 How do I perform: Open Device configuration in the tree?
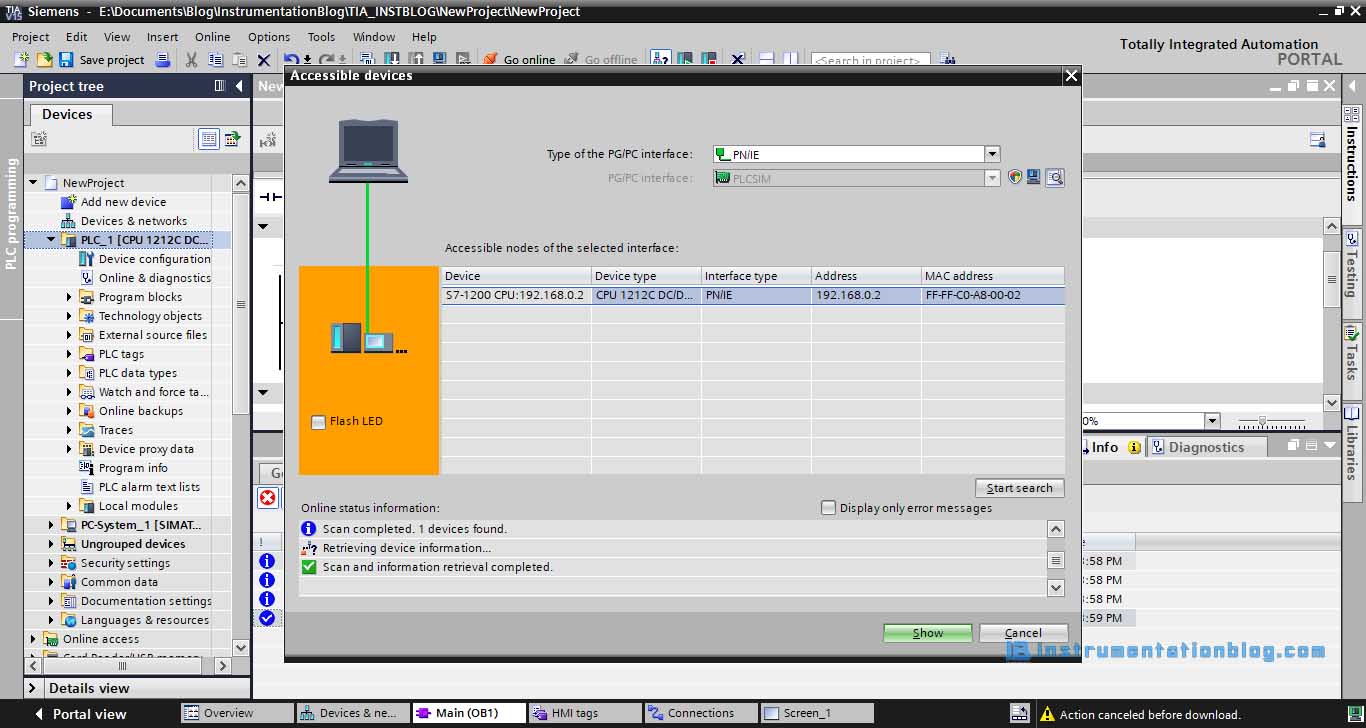tap(154, 259)
